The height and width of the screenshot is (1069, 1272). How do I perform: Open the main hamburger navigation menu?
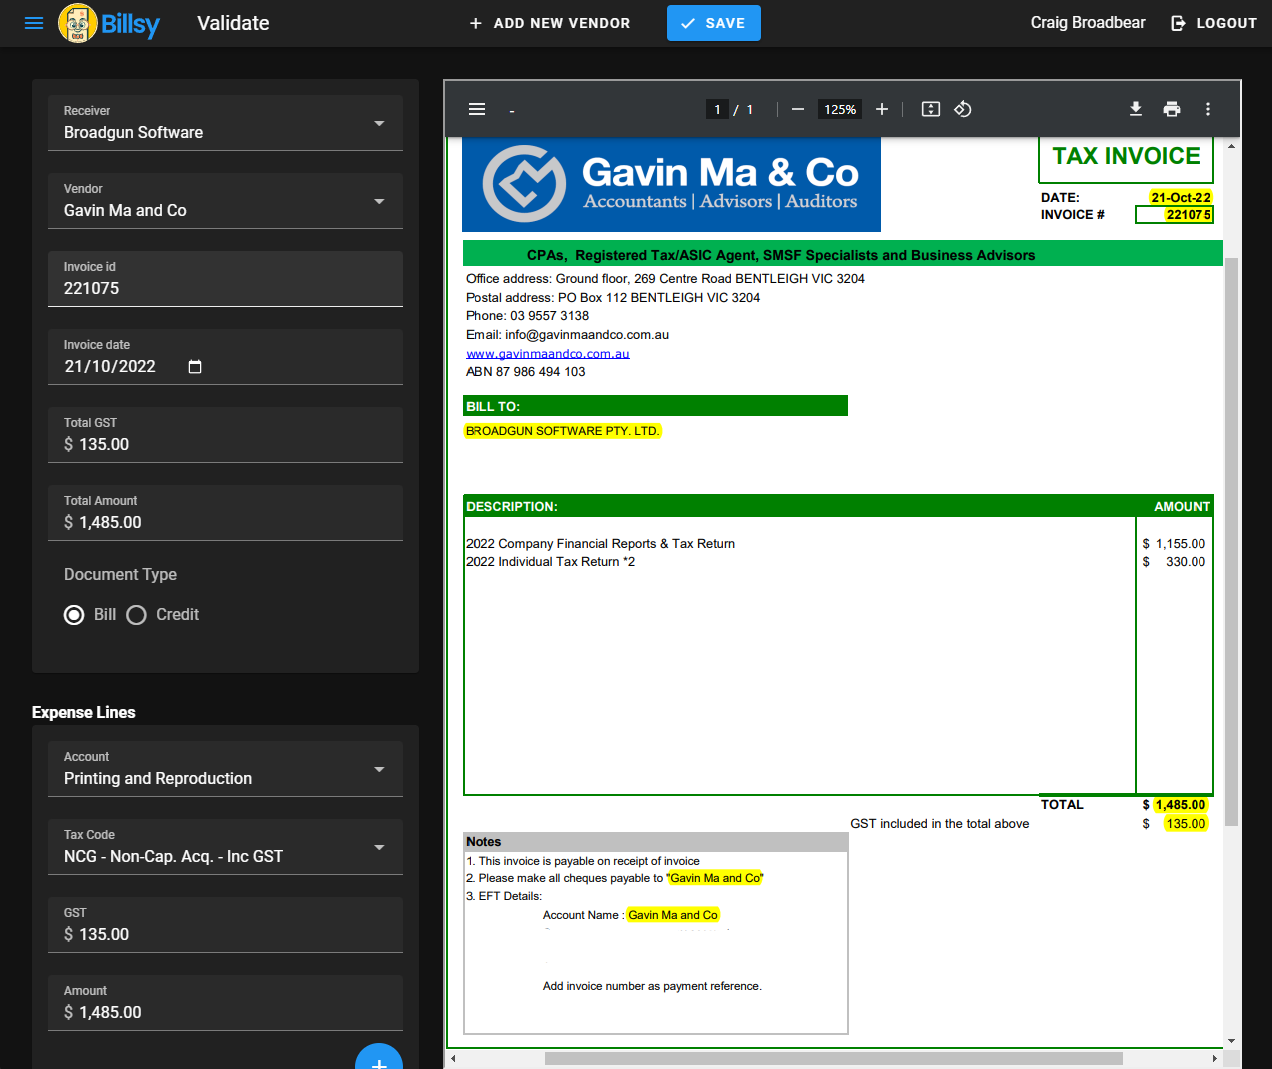(x=34, y=23)
